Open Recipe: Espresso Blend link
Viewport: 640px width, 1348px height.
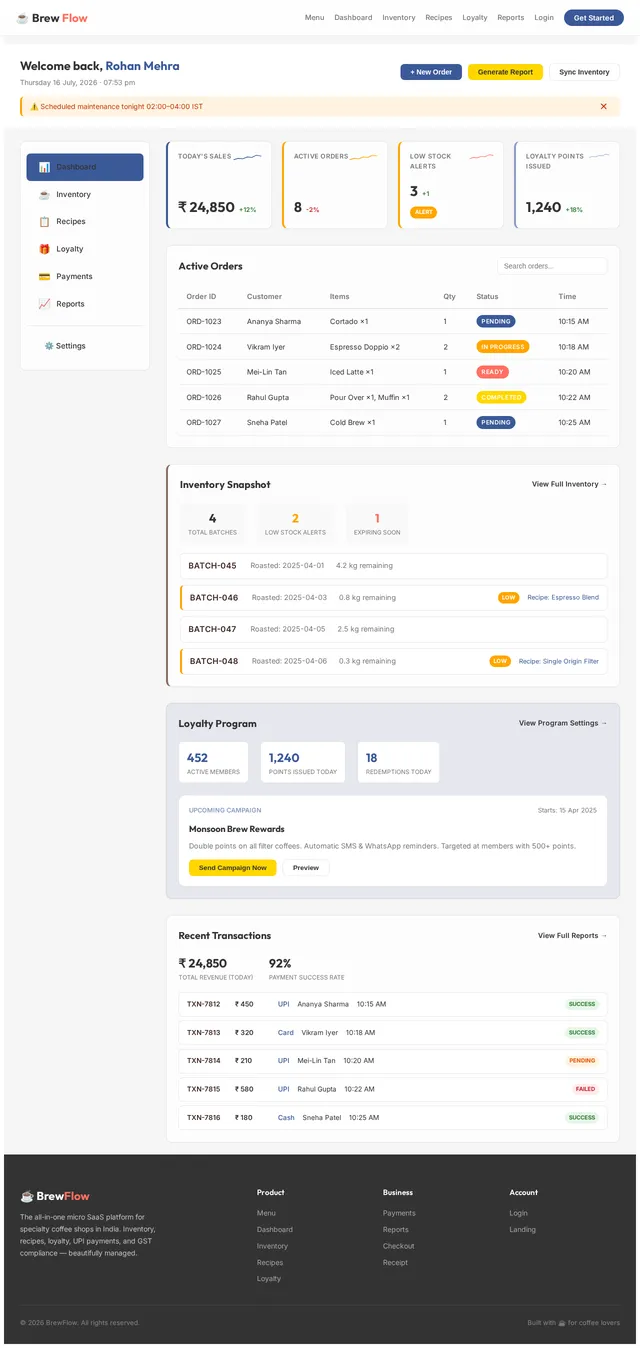pyautogui.click(x=563, y=598)
